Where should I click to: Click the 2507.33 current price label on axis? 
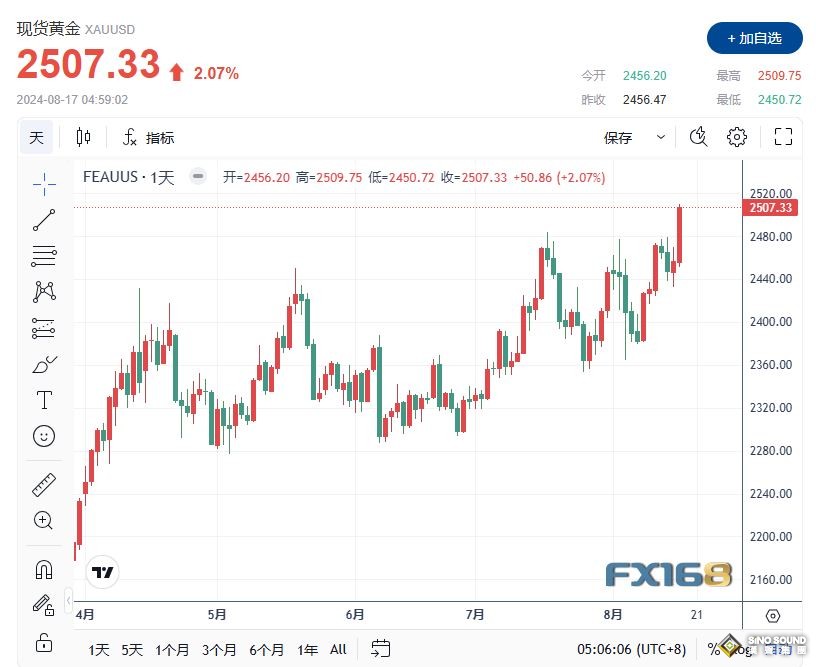click(x=770, y=208)
